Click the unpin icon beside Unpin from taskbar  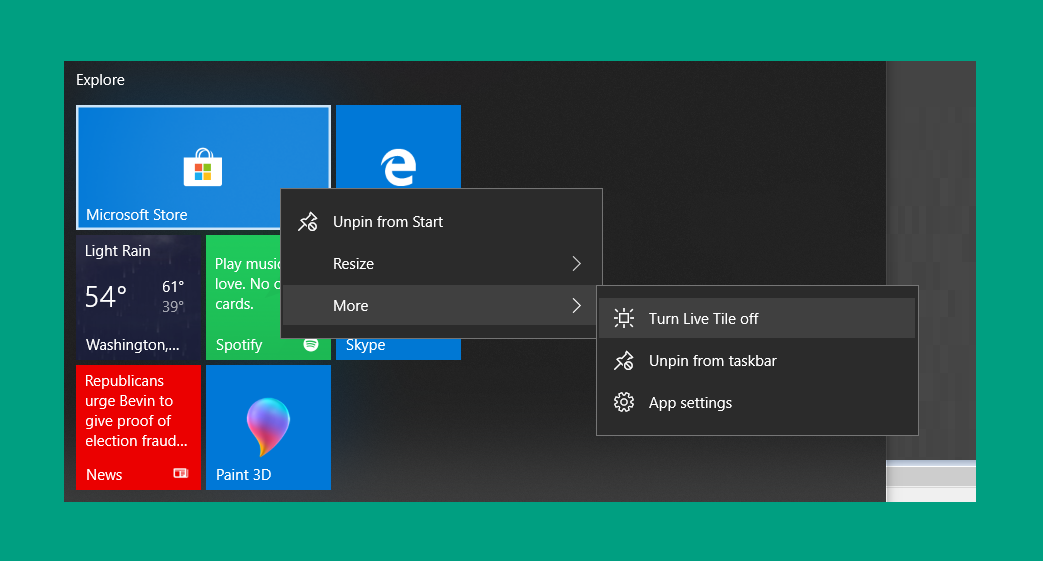pos(623,361)
